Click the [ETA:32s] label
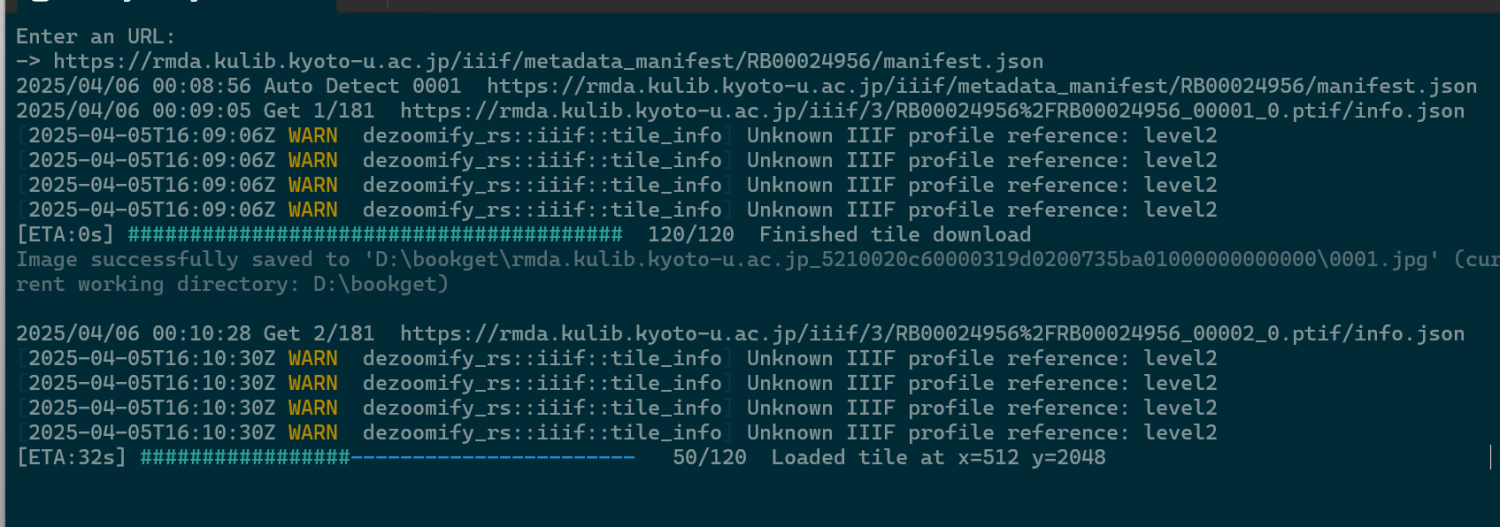This screenshot has height=527, width=1500. coord(71,458)
